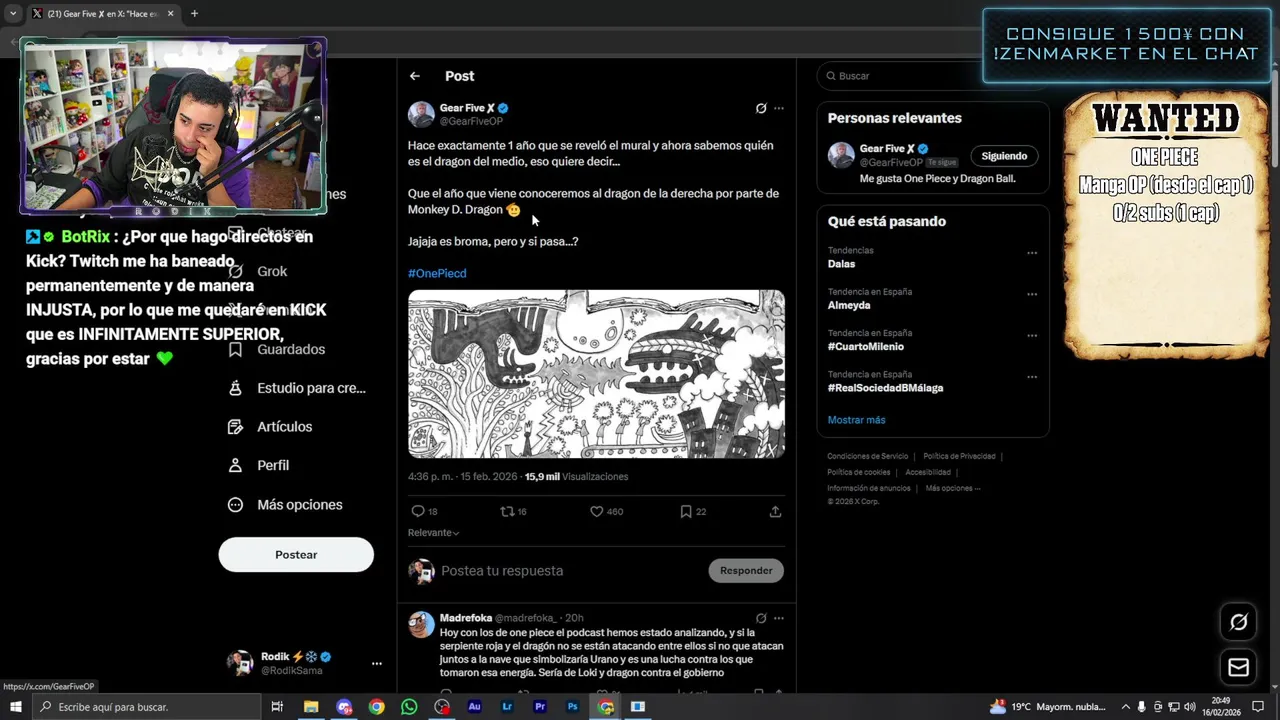Screen dimensions: 1280x720
Task: Click the volume icon in system tray
Action: (x=1190, y=707)
